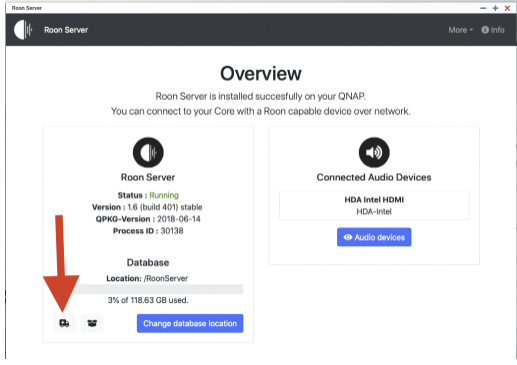Click the Location /RoonServer text
517x365 pixels.
[147, 278]
